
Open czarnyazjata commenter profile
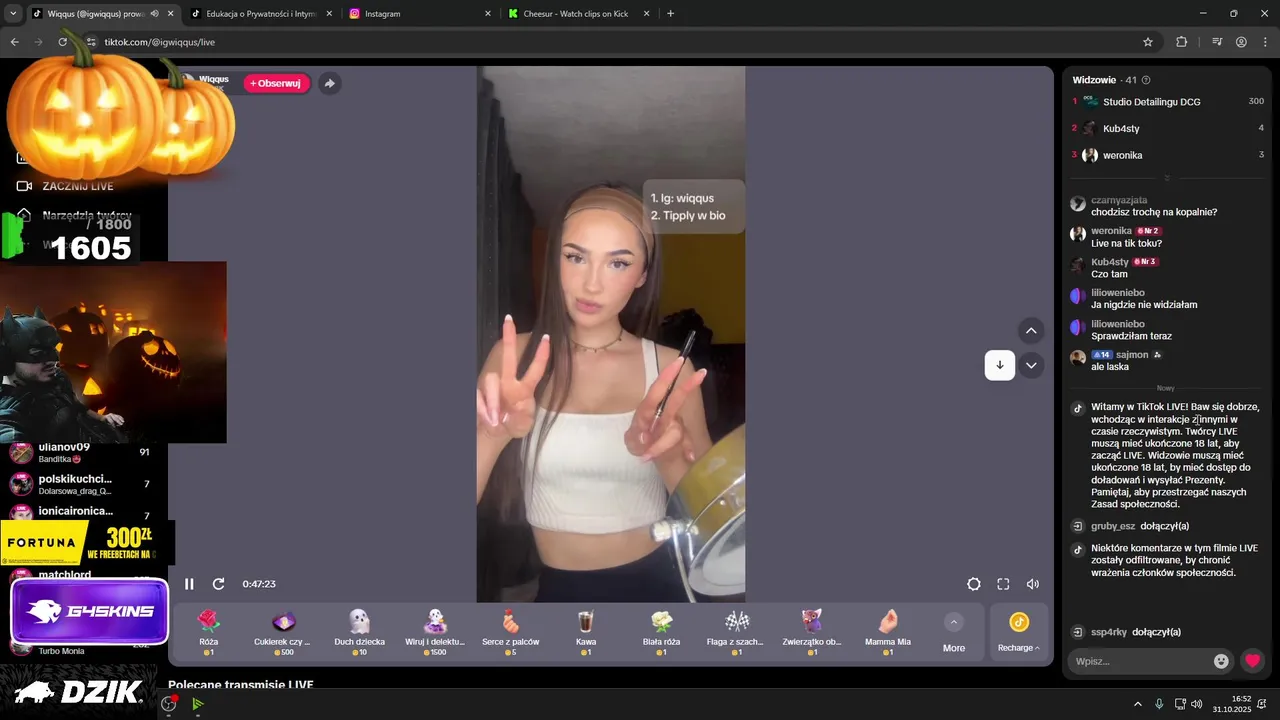click(1119, 200)
